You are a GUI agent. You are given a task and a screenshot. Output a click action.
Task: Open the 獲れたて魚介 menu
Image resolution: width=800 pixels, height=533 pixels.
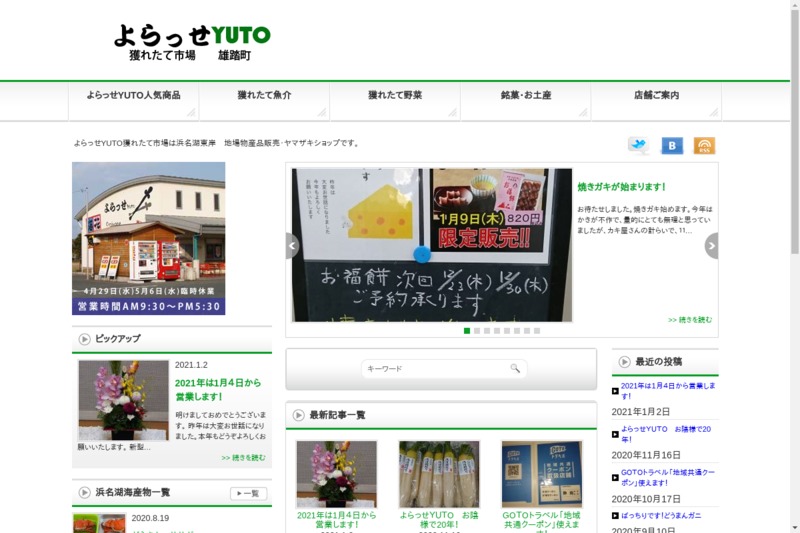coord(264,96)
